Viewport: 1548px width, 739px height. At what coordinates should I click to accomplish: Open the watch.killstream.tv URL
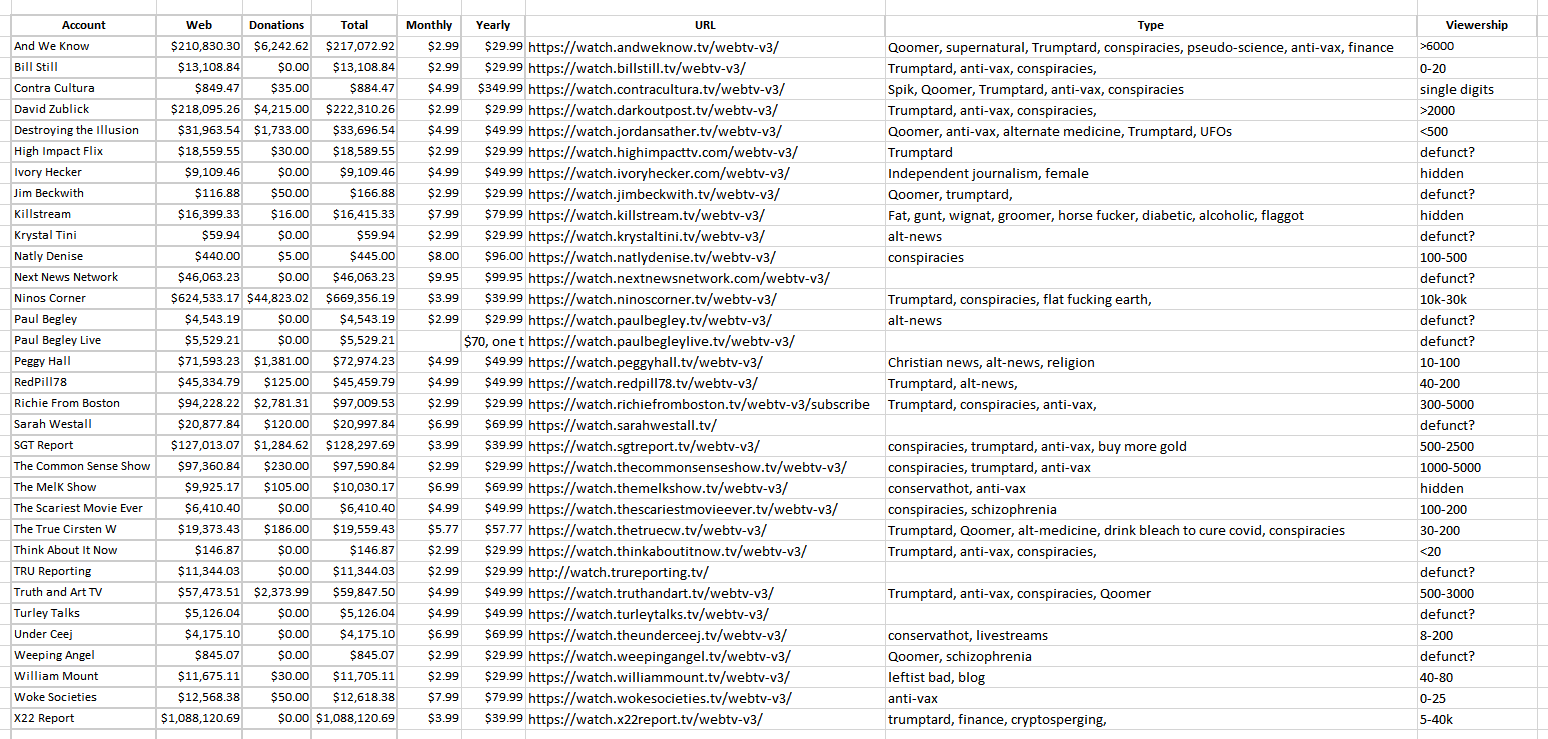pyautogui.click(x=646, y=215)
